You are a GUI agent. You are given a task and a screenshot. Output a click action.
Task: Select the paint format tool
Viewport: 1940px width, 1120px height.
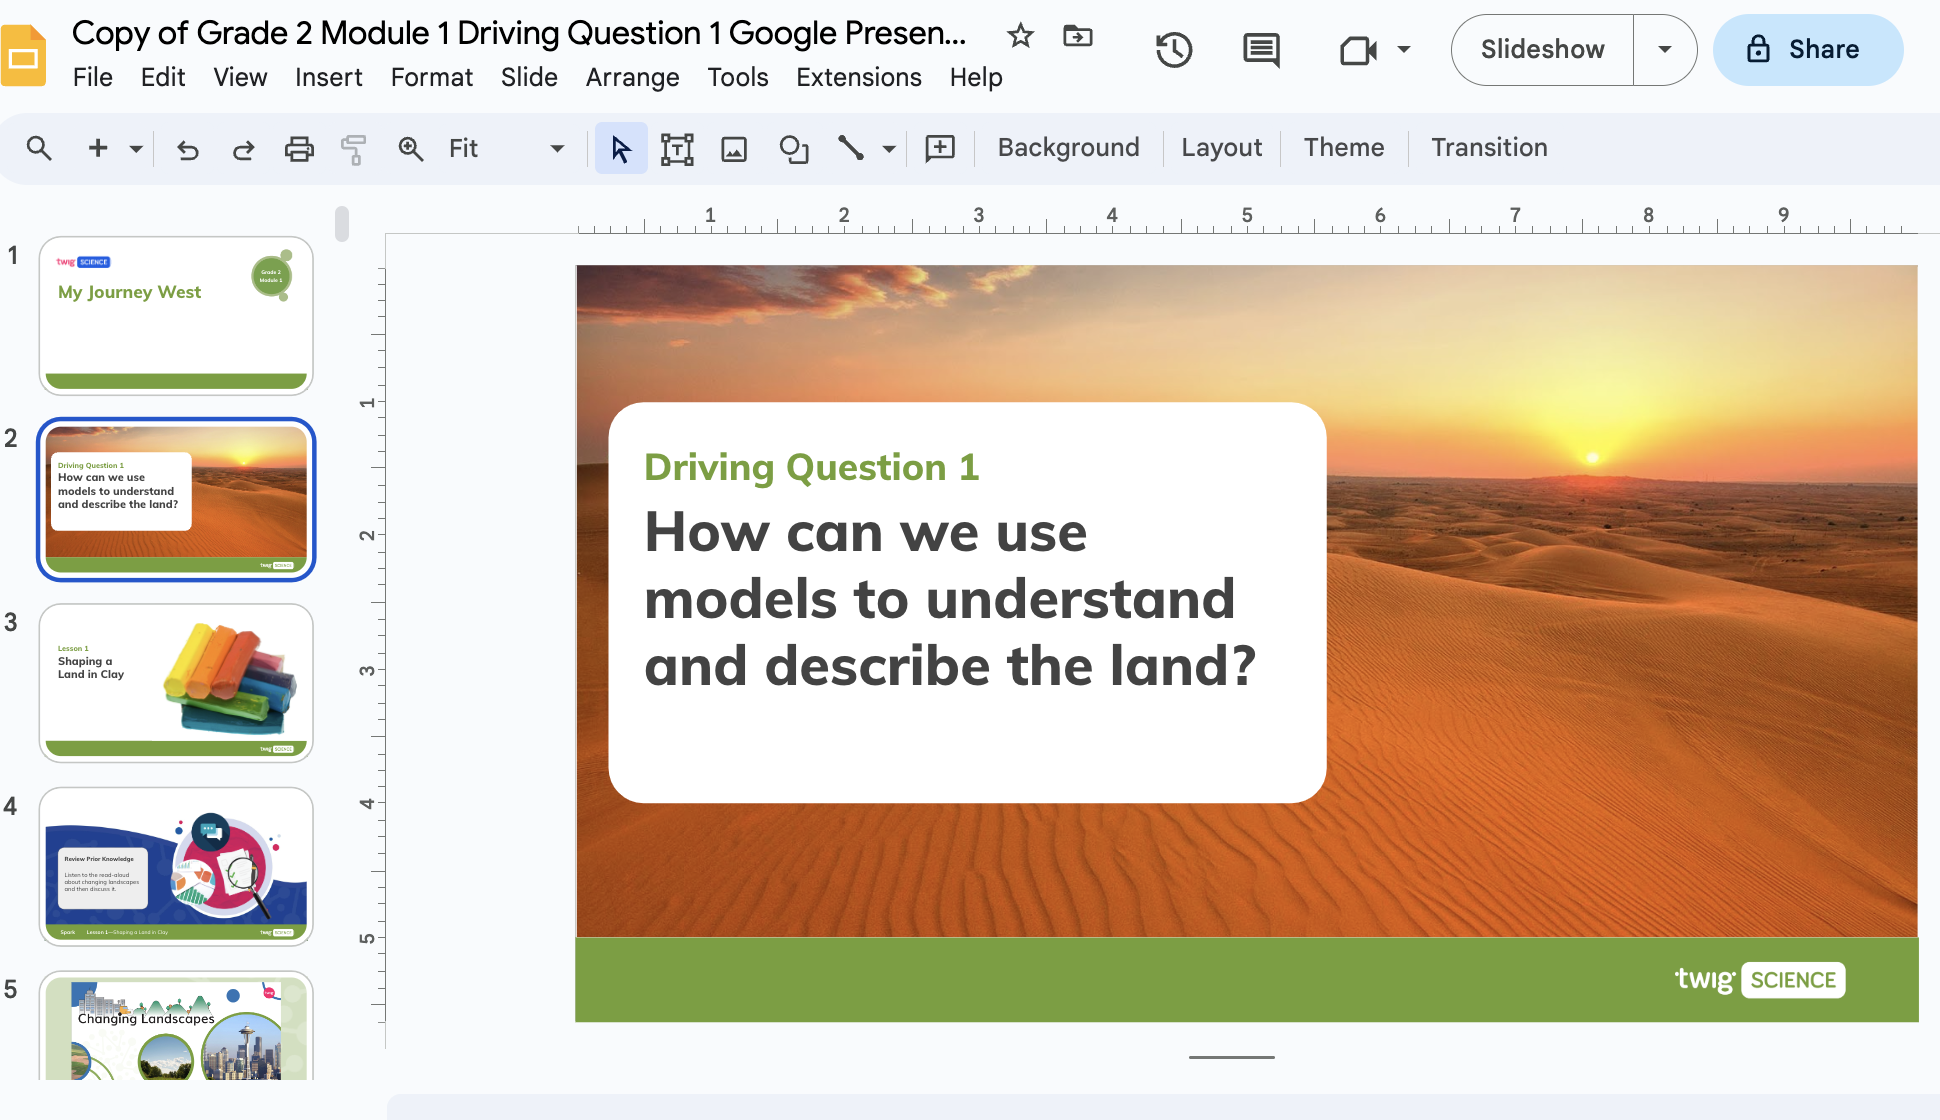pyautogui.click(x=353, y=149)
